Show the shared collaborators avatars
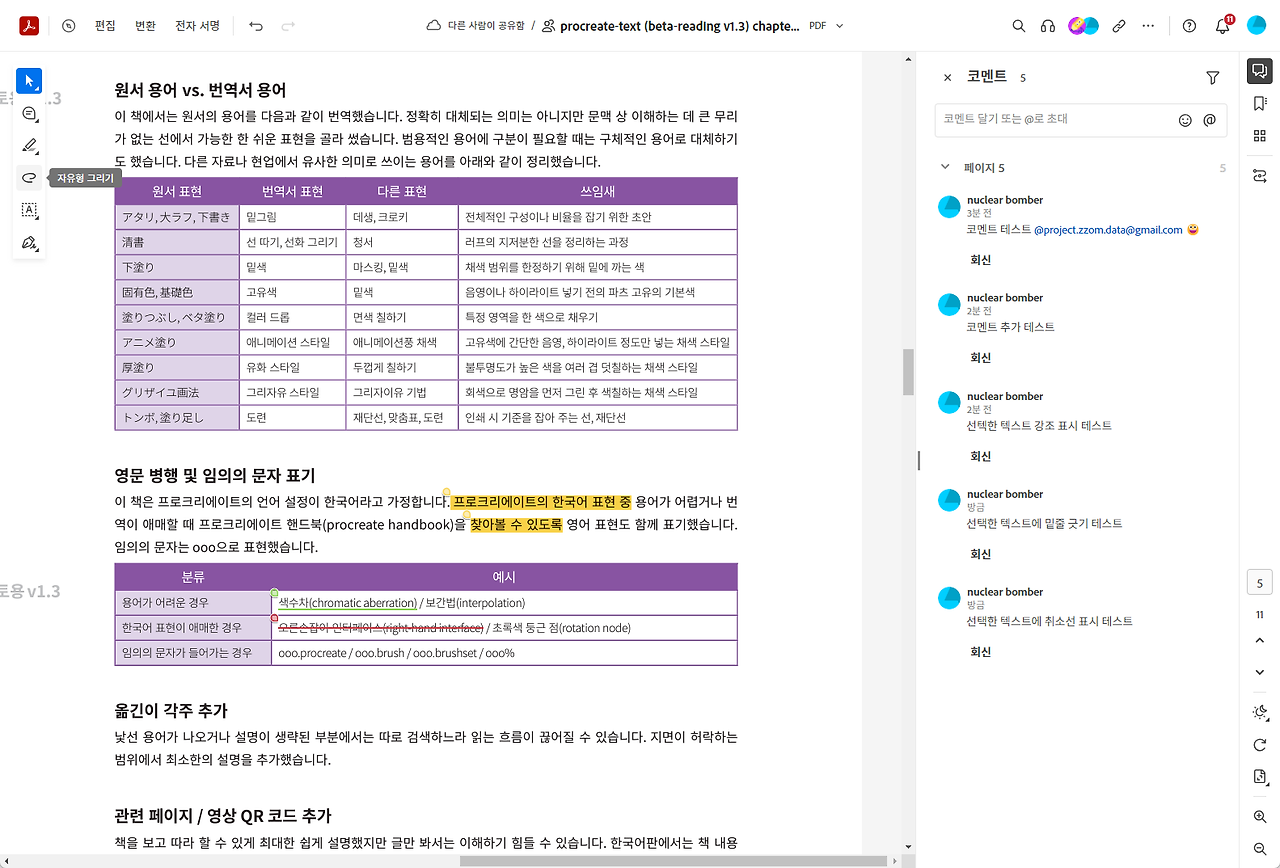Image resolution: width=1280 pixels, height=868 pixels. (x=1083, y=26)
